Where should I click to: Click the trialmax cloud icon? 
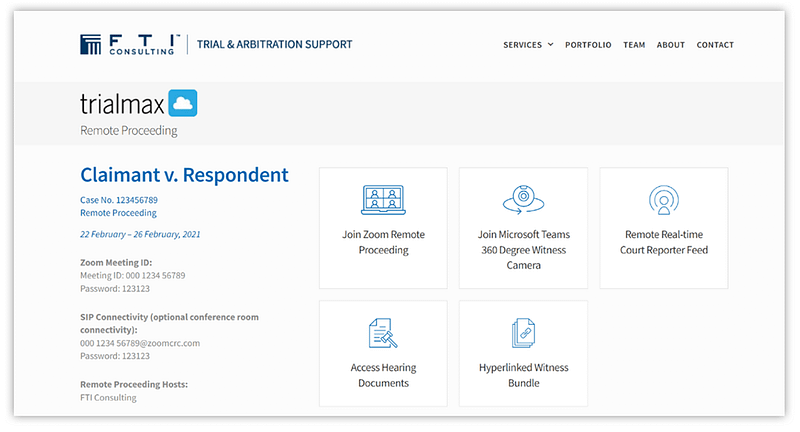[x=183, y=103]
